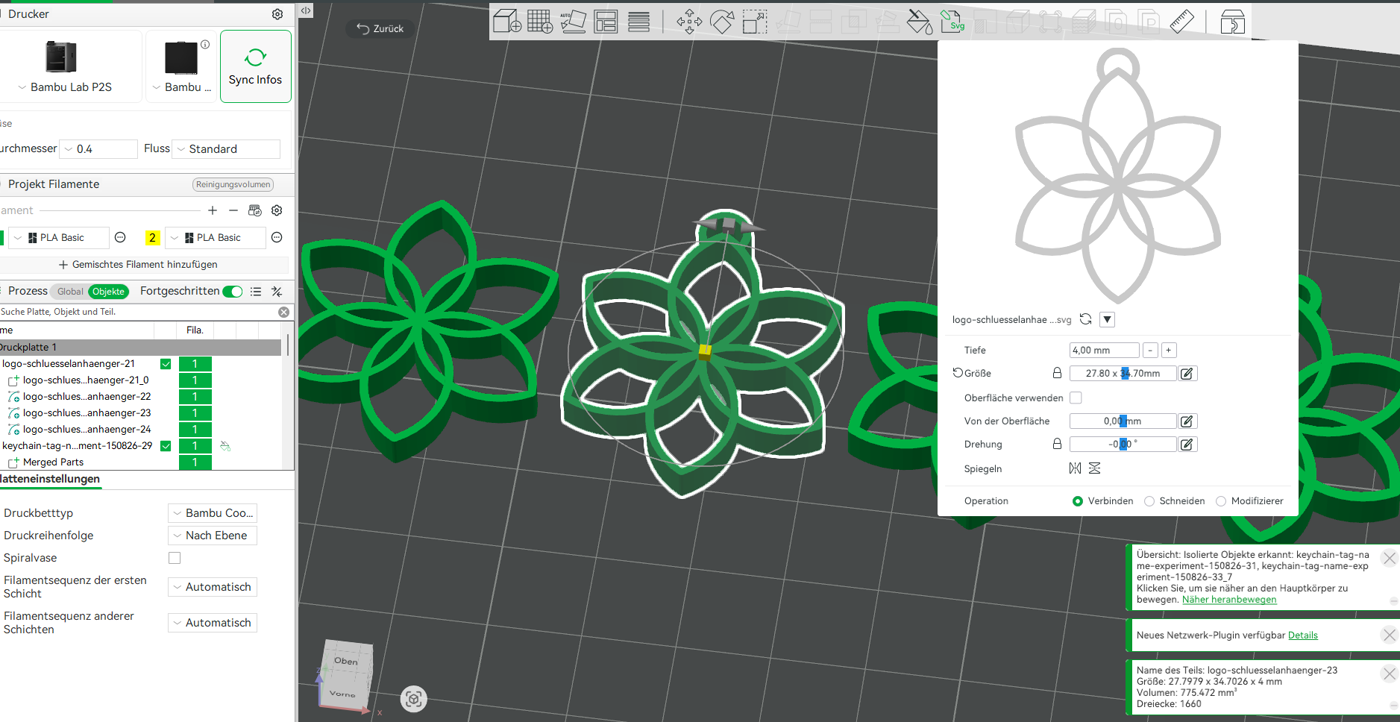This screenshot has height=722, width=1400.
Task: Select the Verbinden operation
Action: pos(1077,501)
